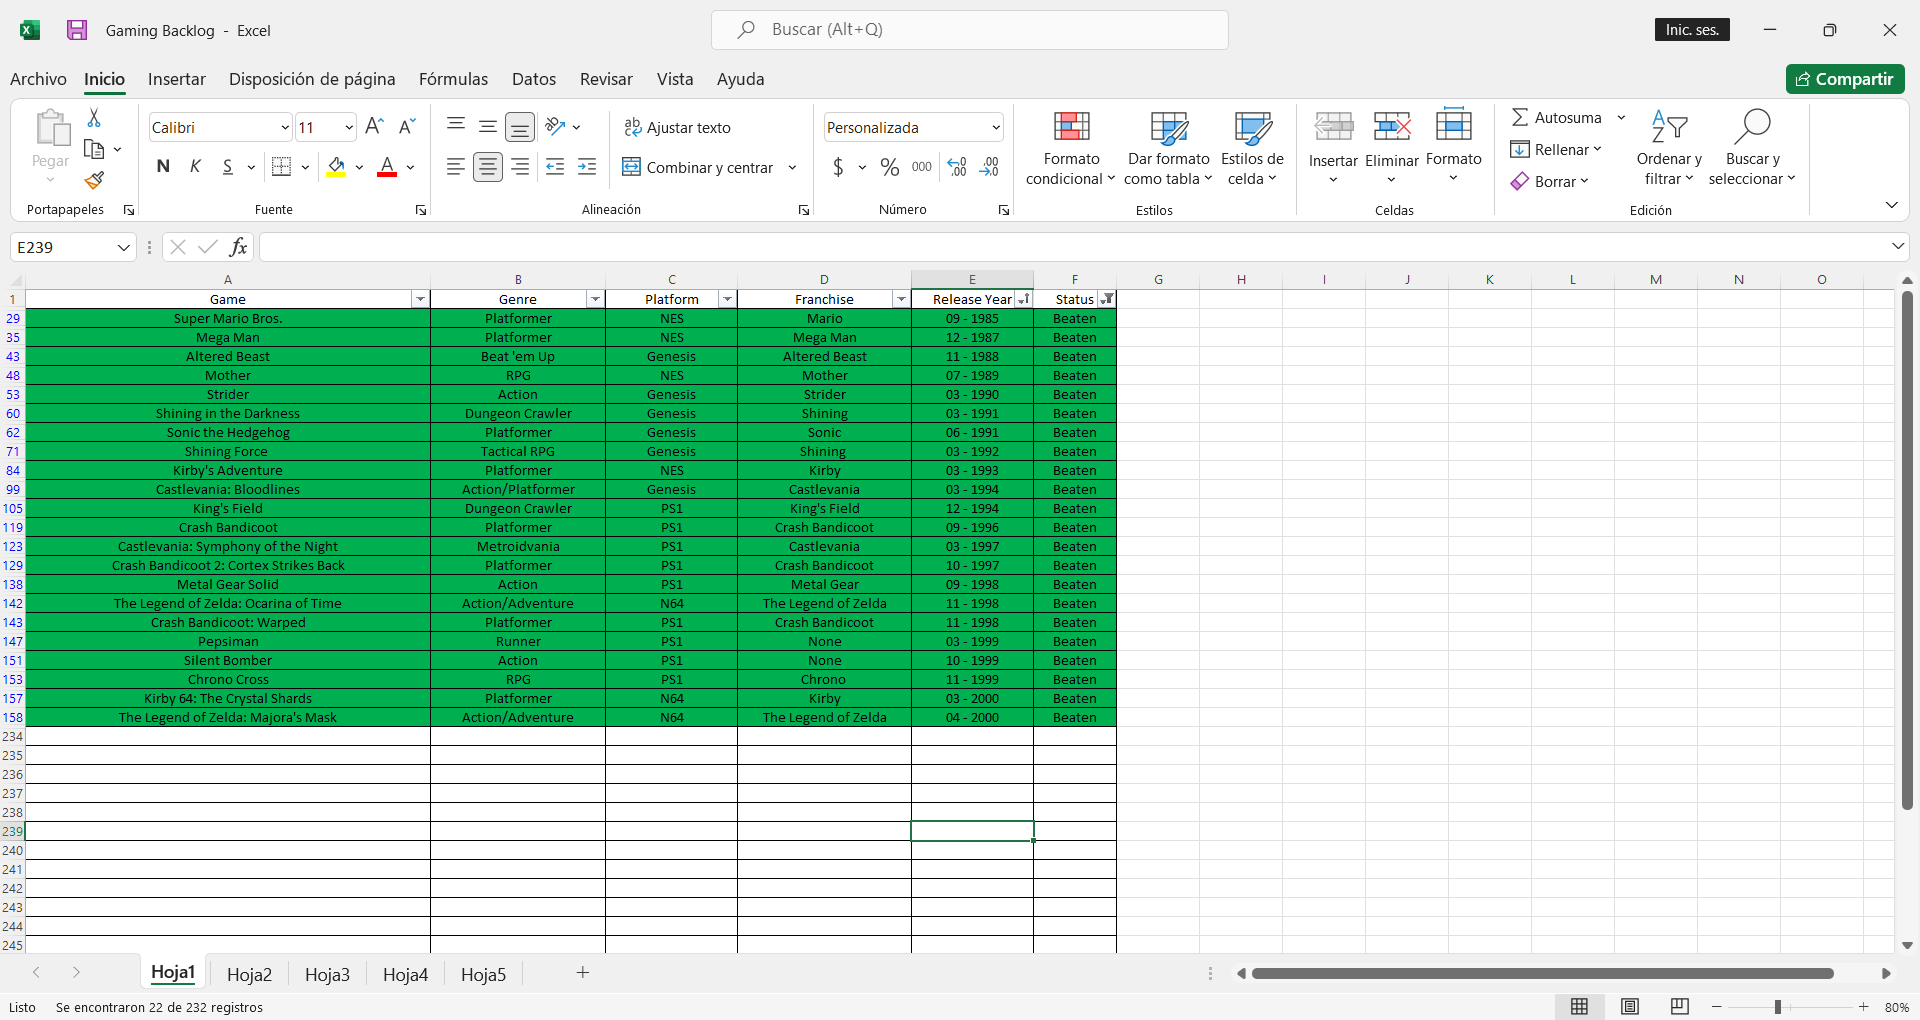Click the Borrar button
The height and width of the screenshot is (1020, 1920).
click(1549, 182)
